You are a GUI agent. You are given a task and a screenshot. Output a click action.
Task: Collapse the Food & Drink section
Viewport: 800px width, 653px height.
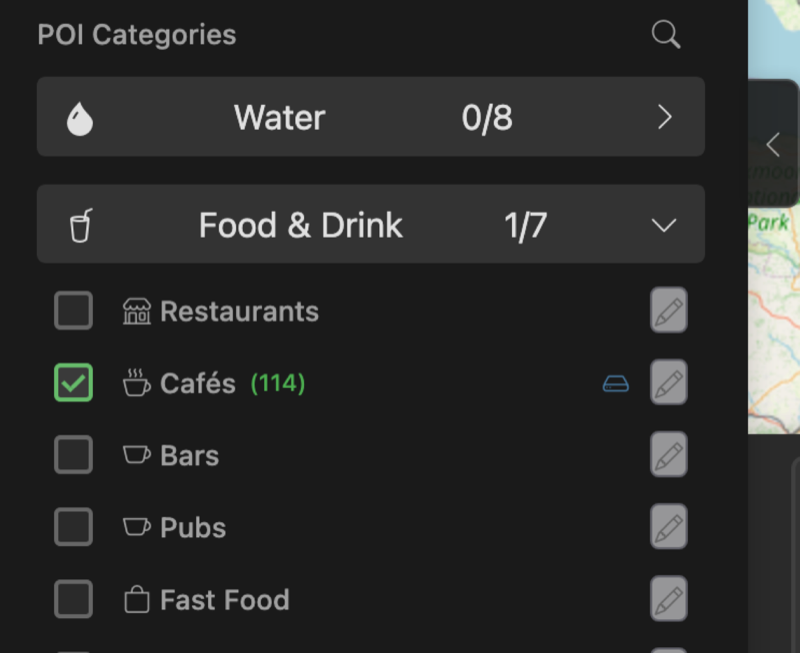pos(665,225)
